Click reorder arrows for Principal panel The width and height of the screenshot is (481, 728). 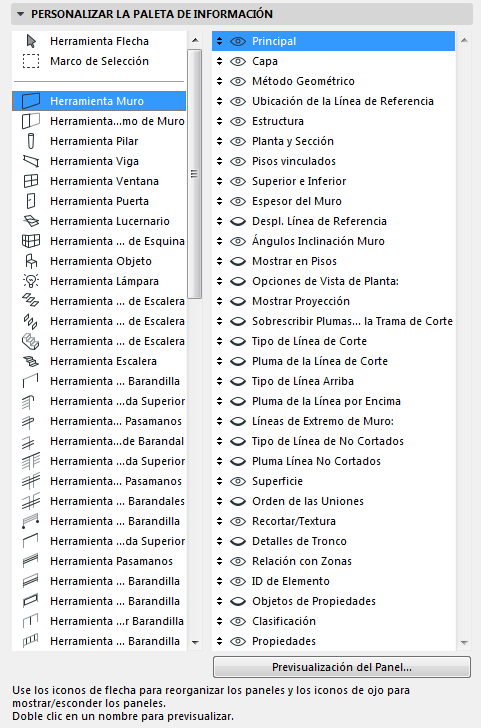pos(220,41)
